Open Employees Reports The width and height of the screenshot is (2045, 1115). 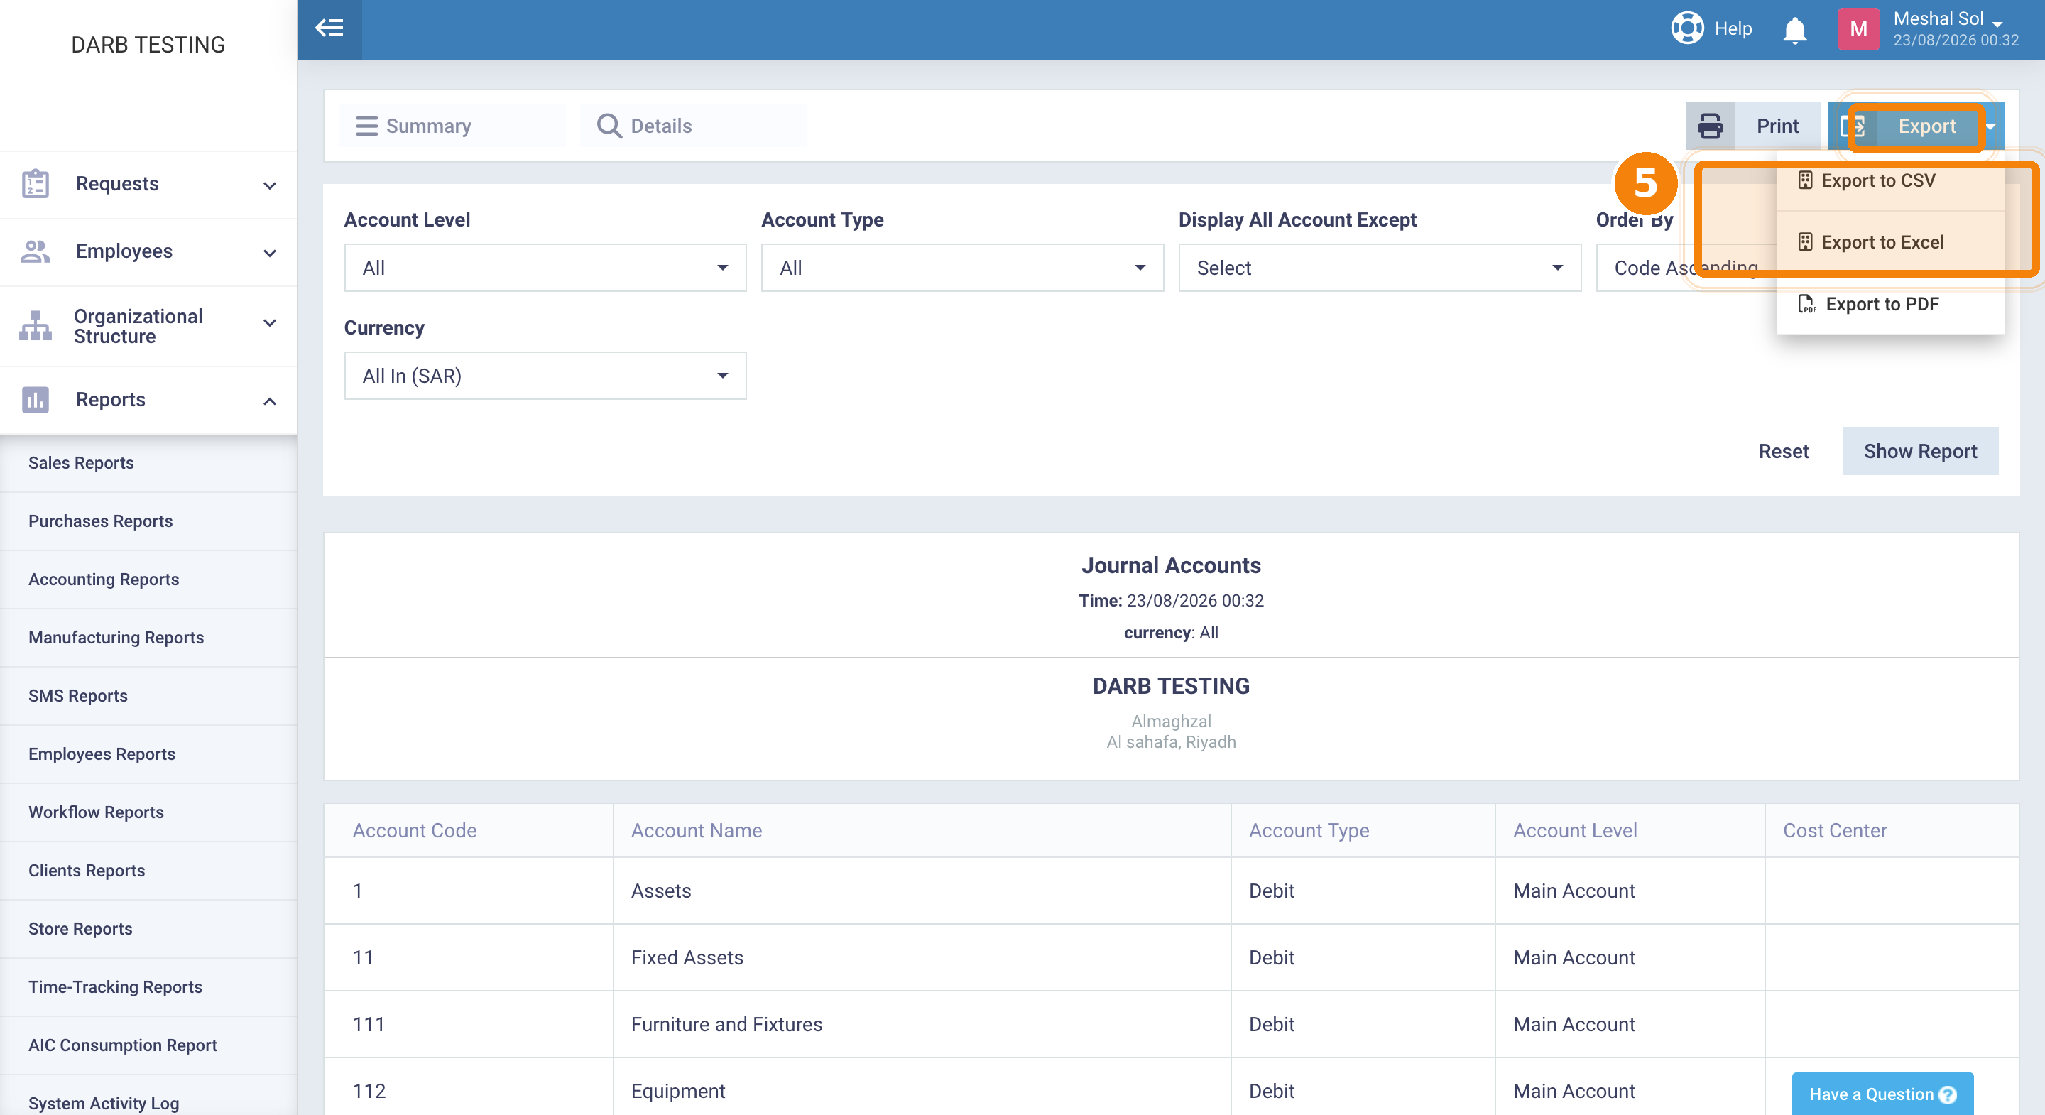[x=148, y=754]
